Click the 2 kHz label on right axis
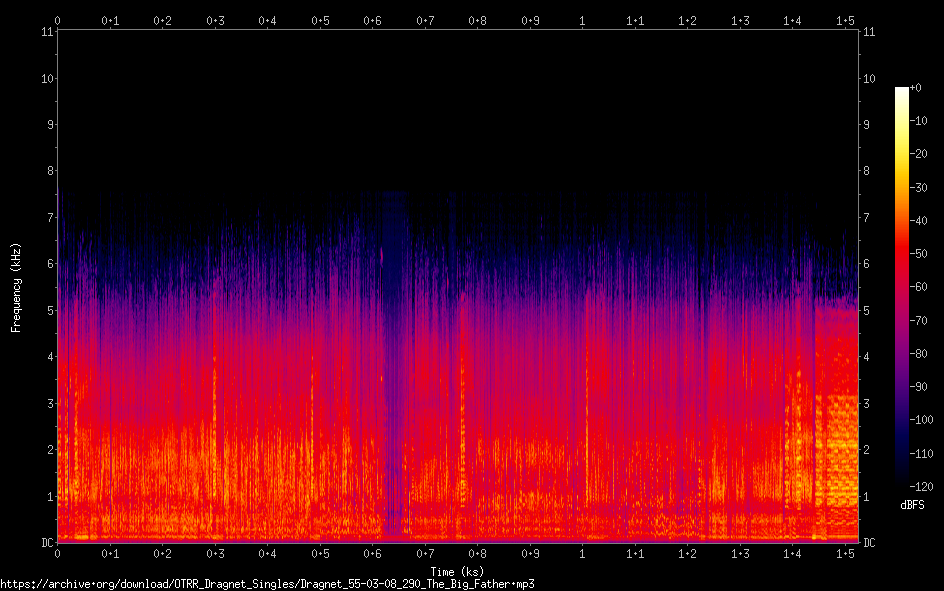This screenshot has width=944, height=591. (868, 450)
